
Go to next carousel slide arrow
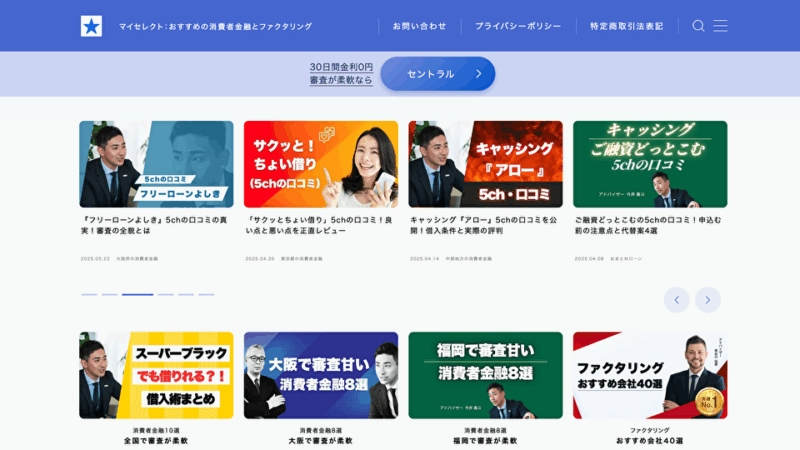(708, 300)
